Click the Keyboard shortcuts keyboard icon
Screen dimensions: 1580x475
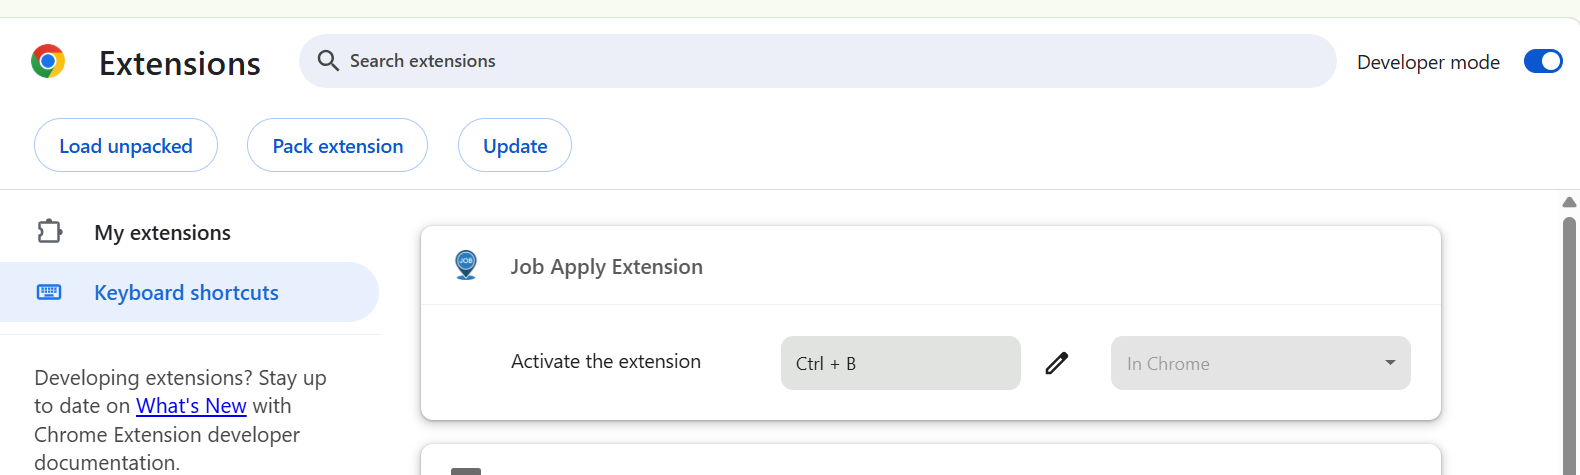[x=49, y=292]
